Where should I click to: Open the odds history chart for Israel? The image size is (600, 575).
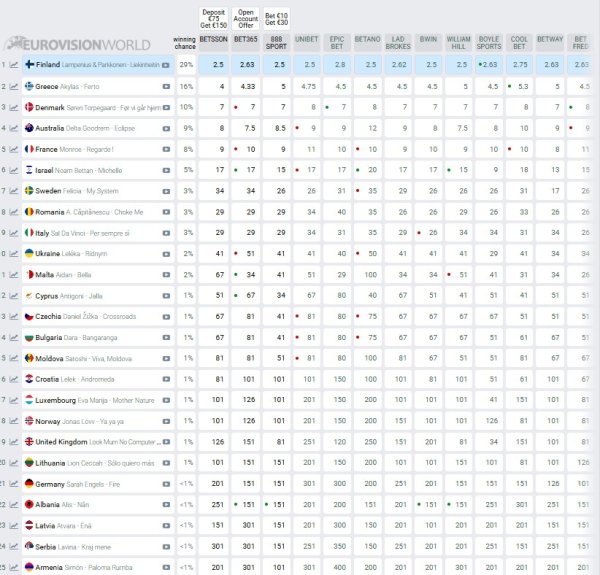pyautogui.click(x=14, y=170)
